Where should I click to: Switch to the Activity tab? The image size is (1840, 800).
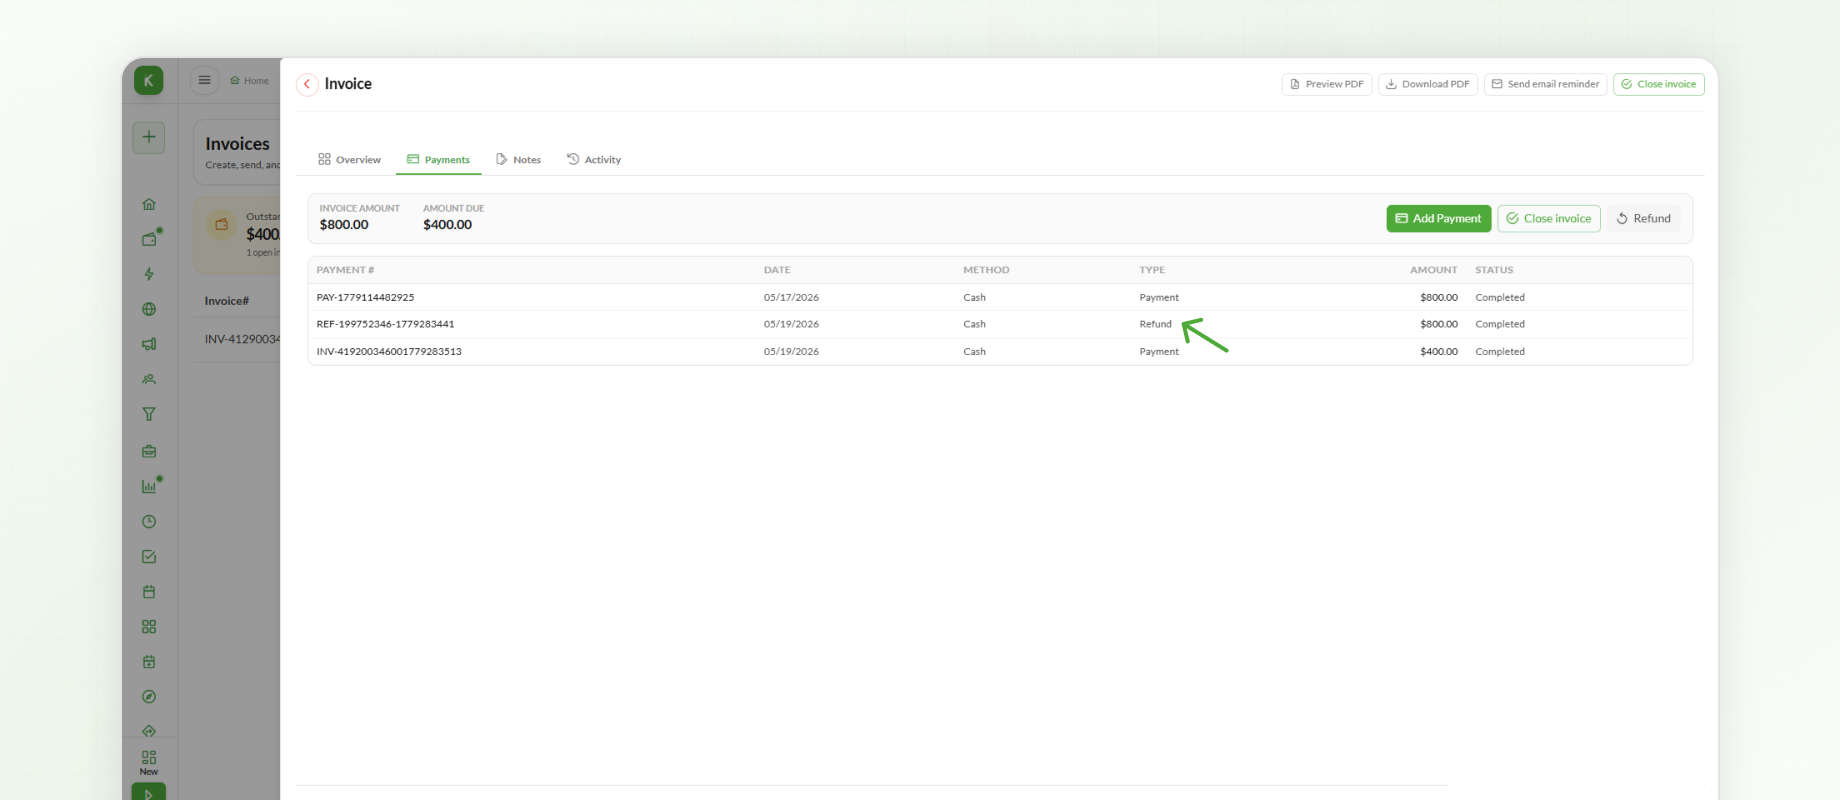(594, 160)
